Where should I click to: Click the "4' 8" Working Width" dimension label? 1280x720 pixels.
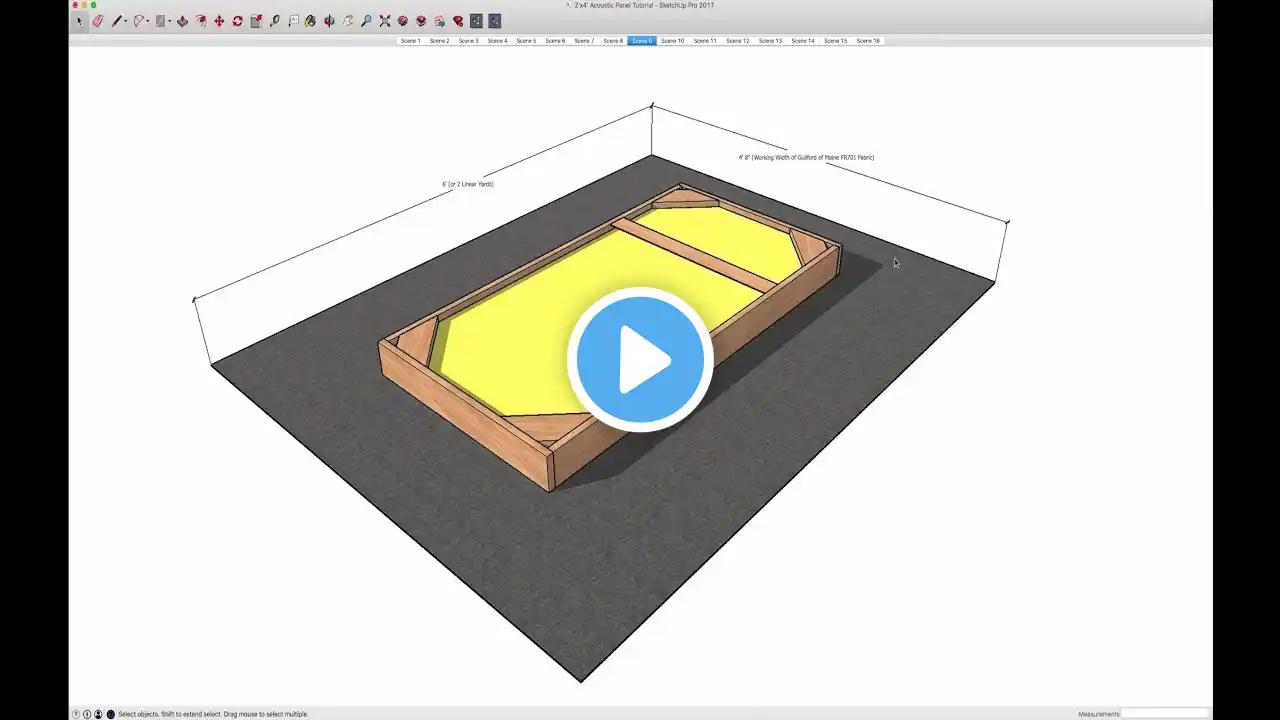(807, 157)
